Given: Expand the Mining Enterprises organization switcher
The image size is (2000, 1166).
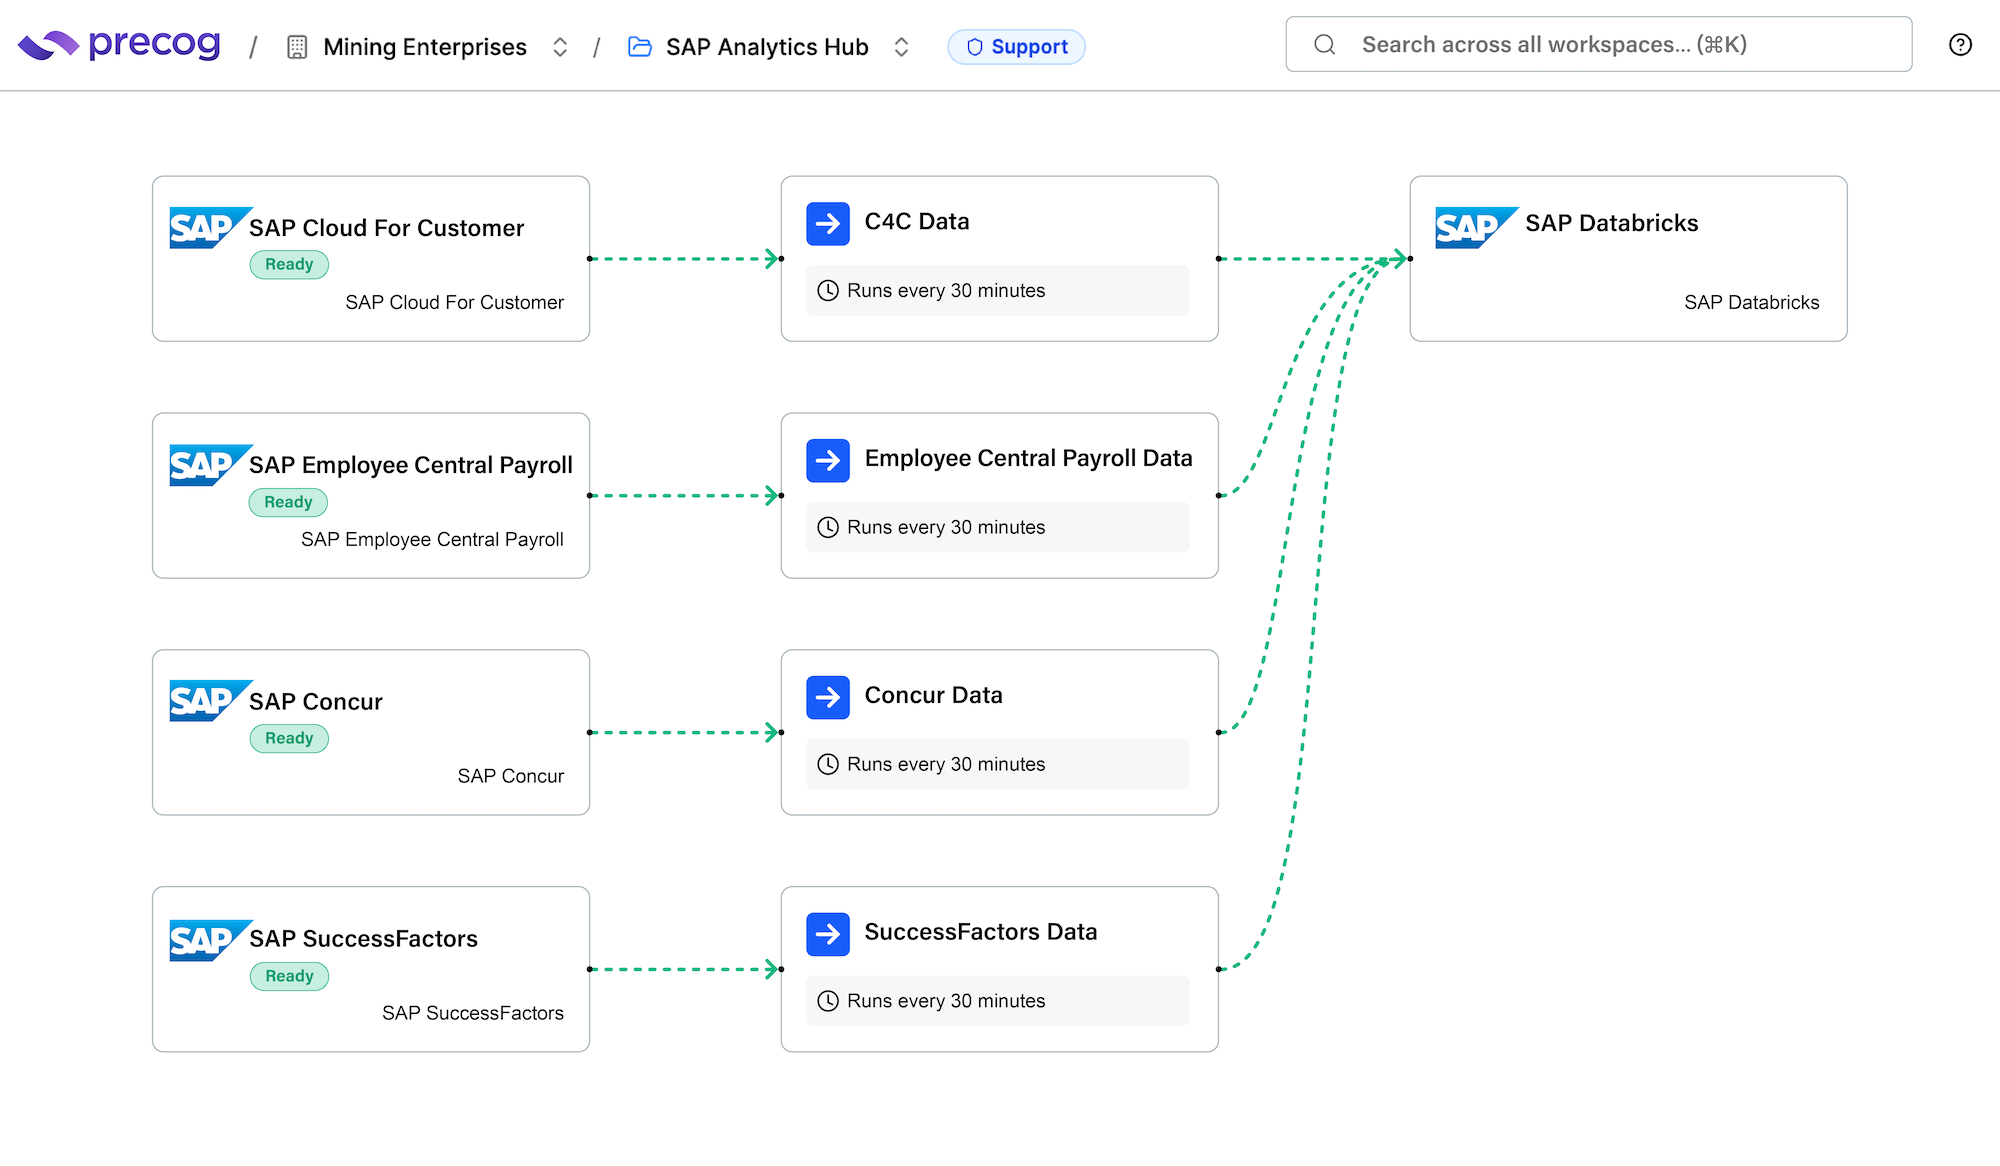Looking at the screenshot, I should (560, 47).
